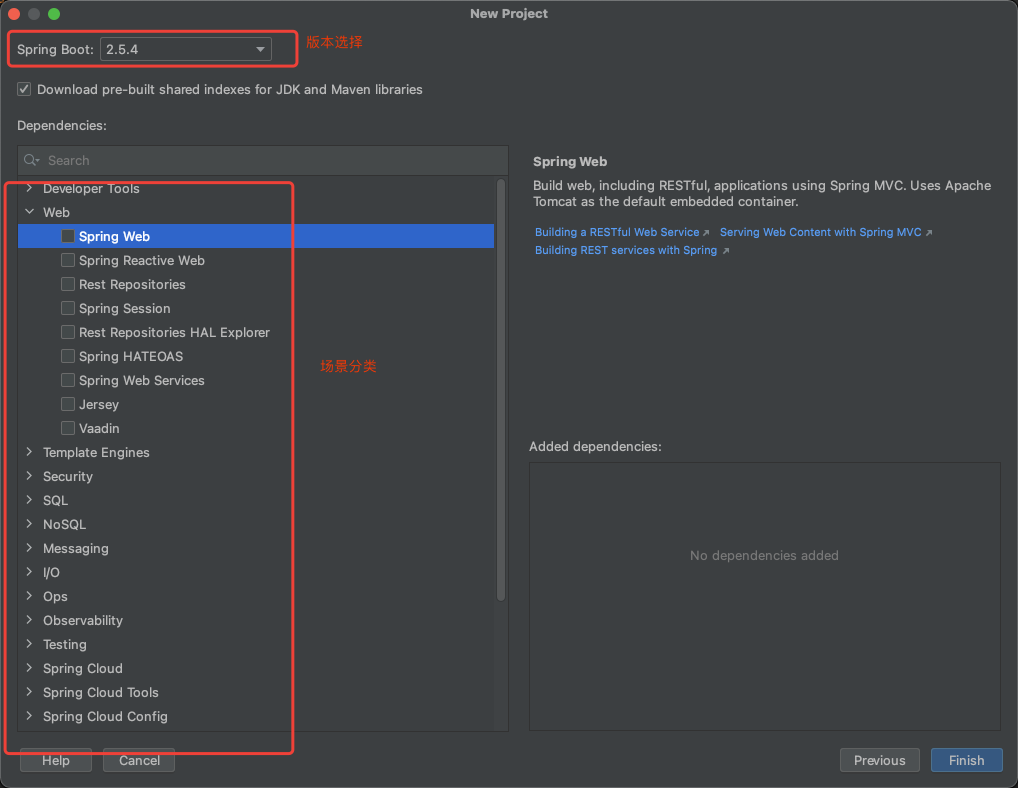Expand the Testing category
The height and width of the screenshot is (788, 1018).
tap(29, 644)
